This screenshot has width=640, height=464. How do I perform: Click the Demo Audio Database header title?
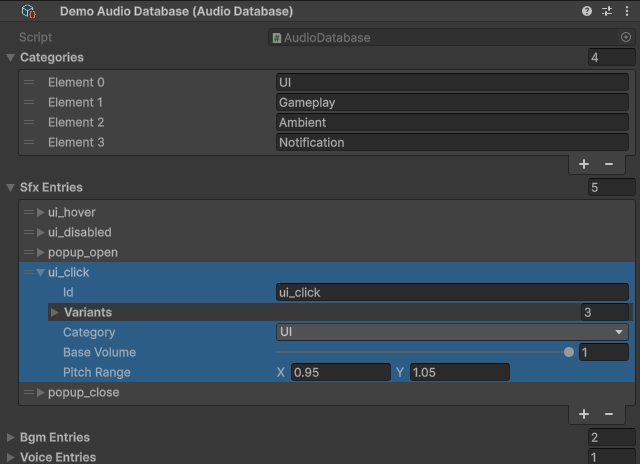176,11
